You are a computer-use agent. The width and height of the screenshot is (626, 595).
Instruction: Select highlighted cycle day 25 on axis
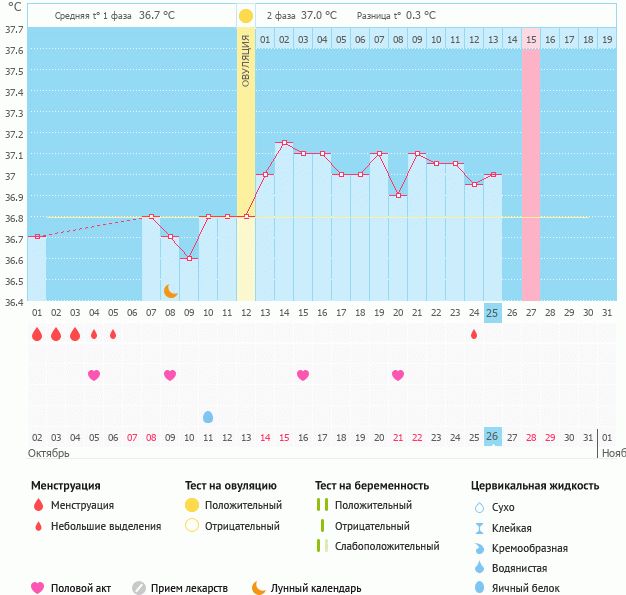[492, 313]
